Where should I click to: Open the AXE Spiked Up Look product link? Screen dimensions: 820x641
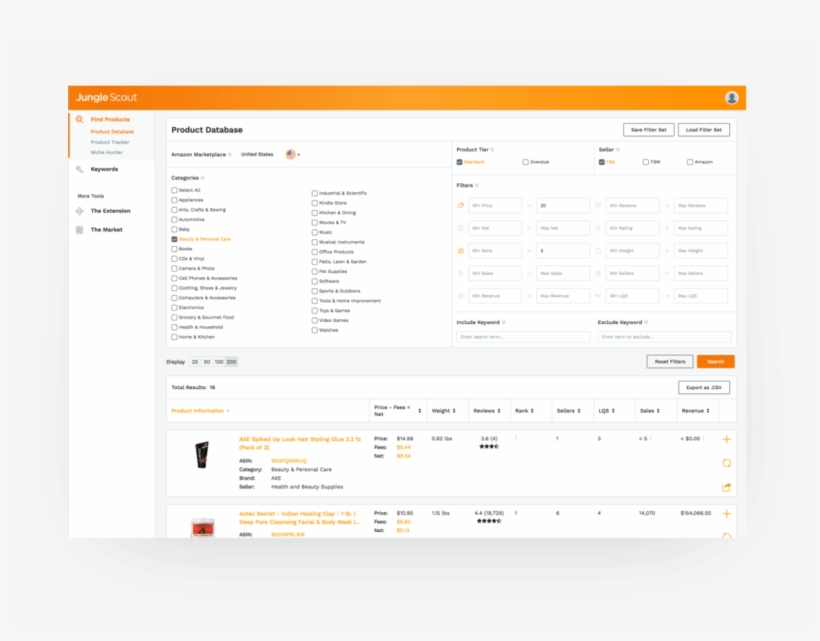pos(300,443)
